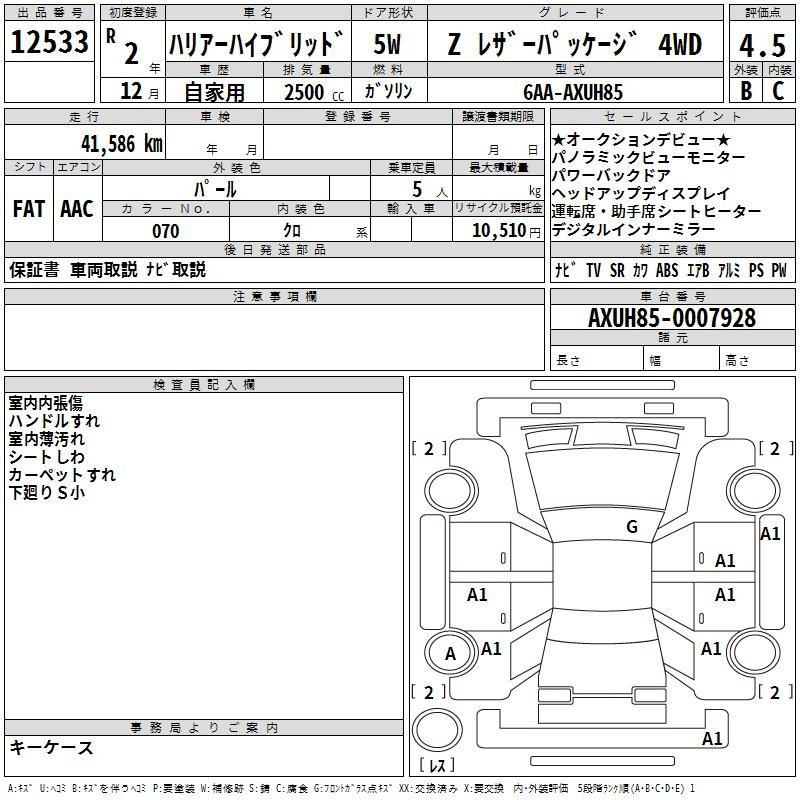Click the circled A mark on the wheel
The image size is (800, 800).
[450, 654]
